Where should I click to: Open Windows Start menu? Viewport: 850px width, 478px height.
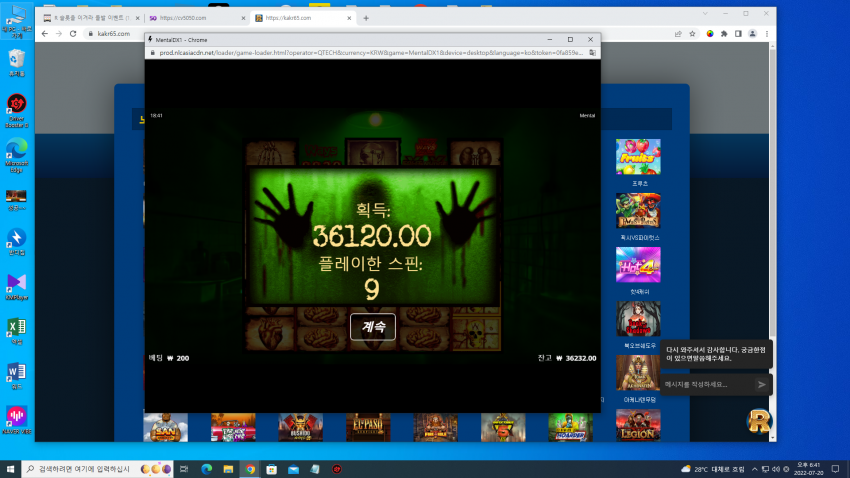pos(10,469)
